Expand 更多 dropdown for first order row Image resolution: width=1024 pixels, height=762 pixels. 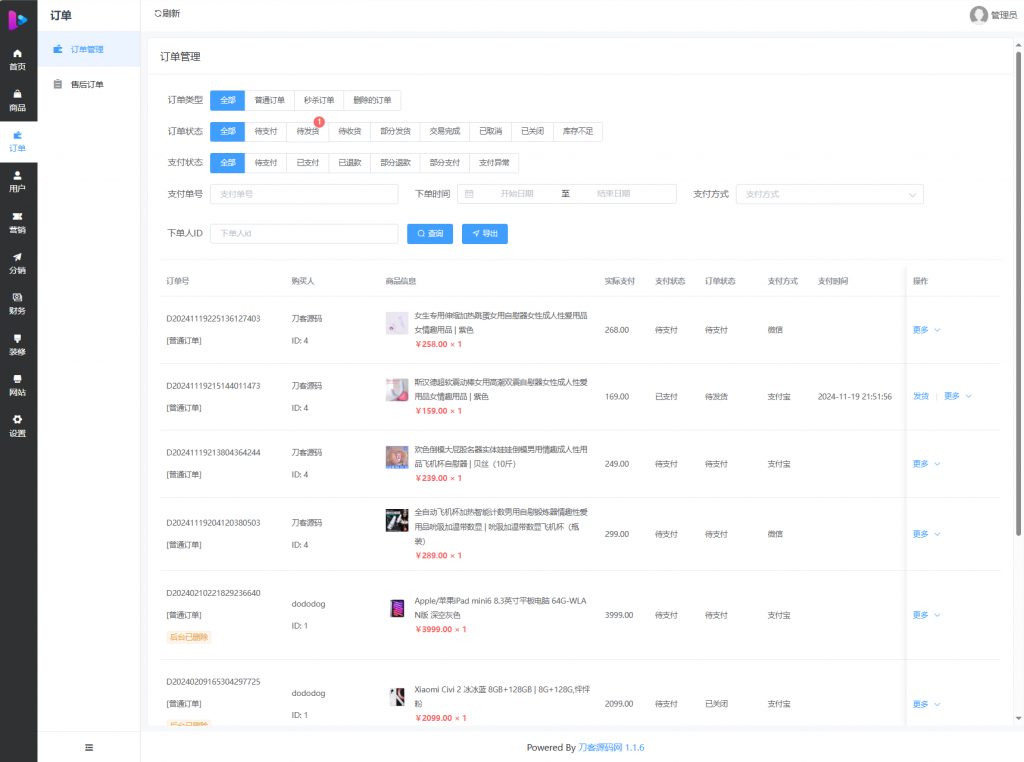click(x=926, y=330)
